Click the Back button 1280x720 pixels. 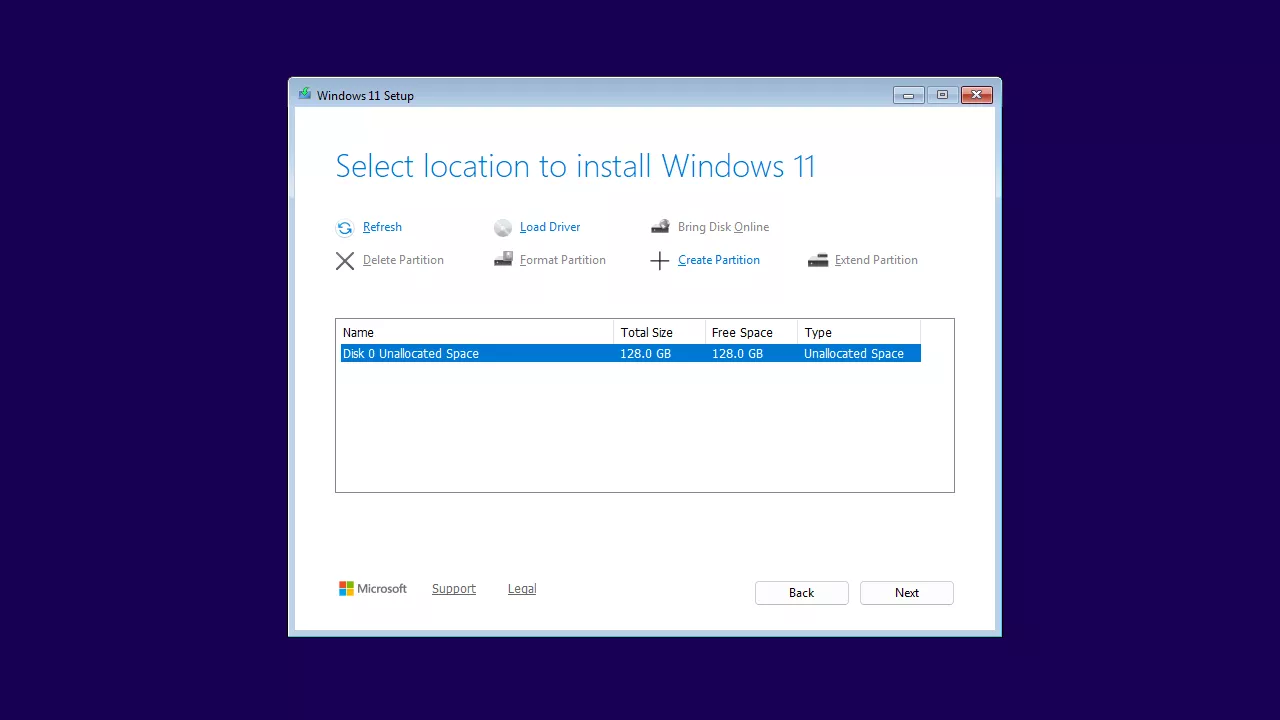tap(801, 592)
